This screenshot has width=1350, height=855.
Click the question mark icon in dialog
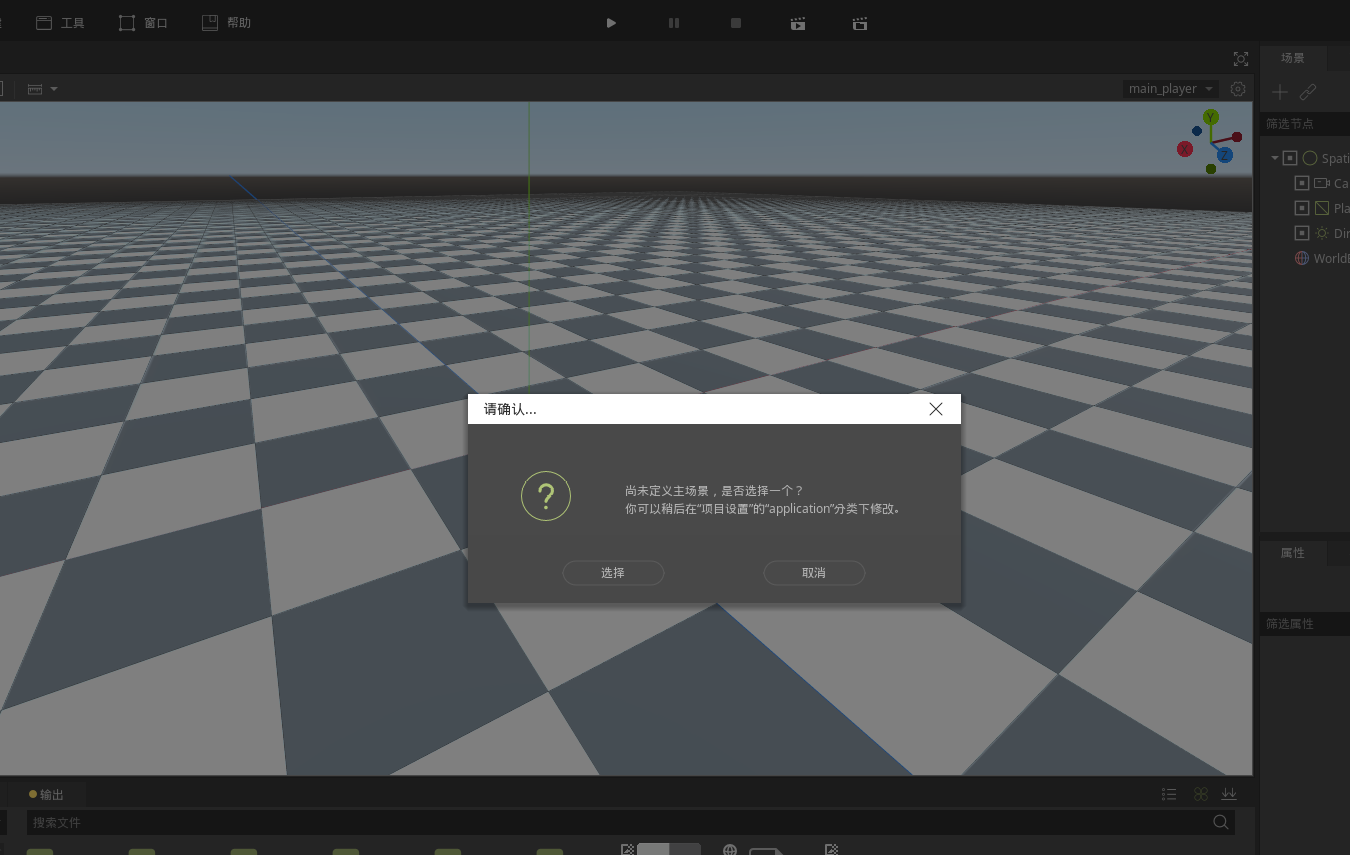click(546, 496)
